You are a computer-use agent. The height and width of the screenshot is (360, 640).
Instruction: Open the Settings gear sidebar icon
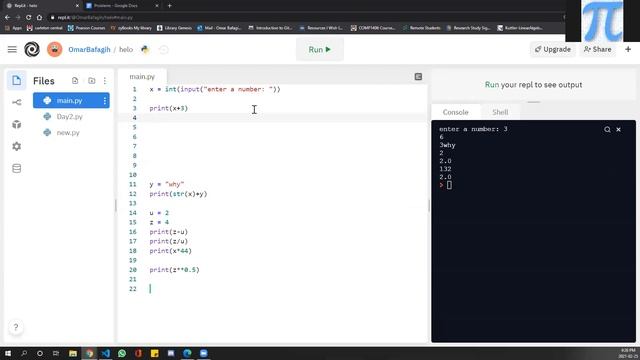point(16,146)
